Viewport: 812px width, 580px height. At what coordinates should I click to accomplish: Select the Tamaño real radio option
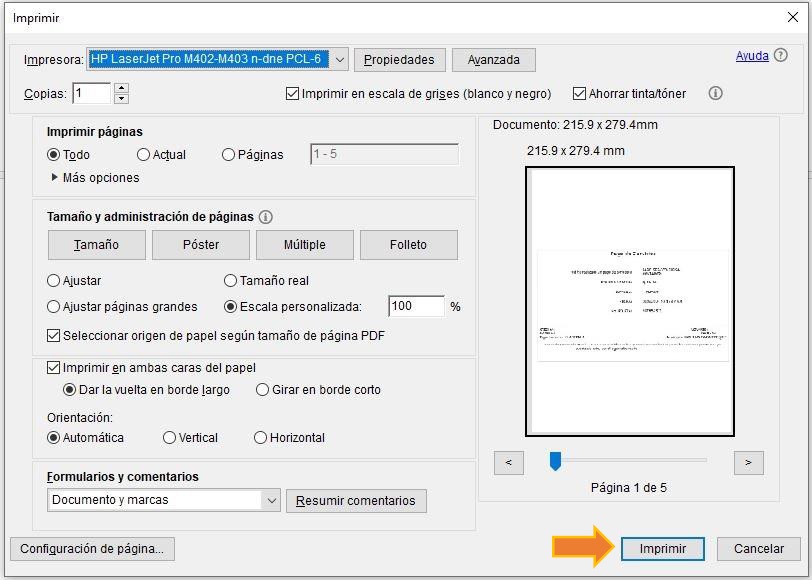pos(231,281)
